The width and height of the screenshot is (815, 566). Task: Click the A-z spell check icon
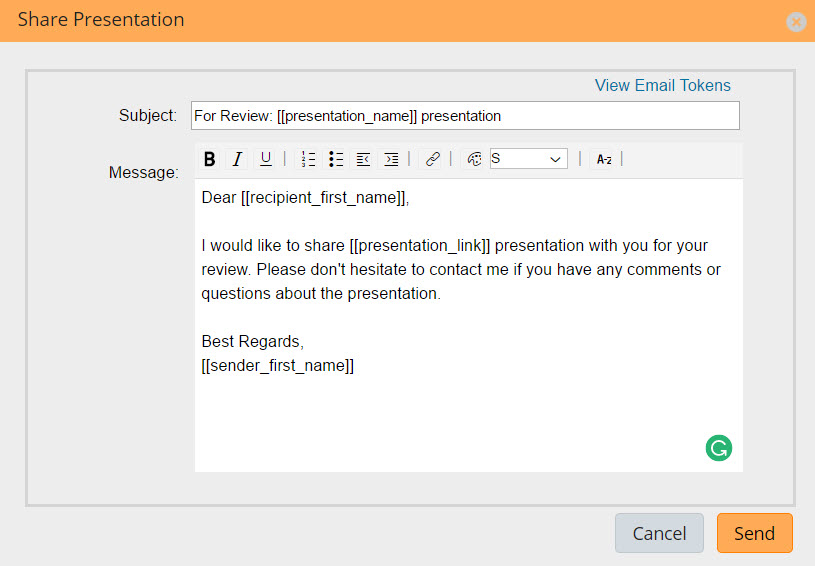tap(603, 160)
